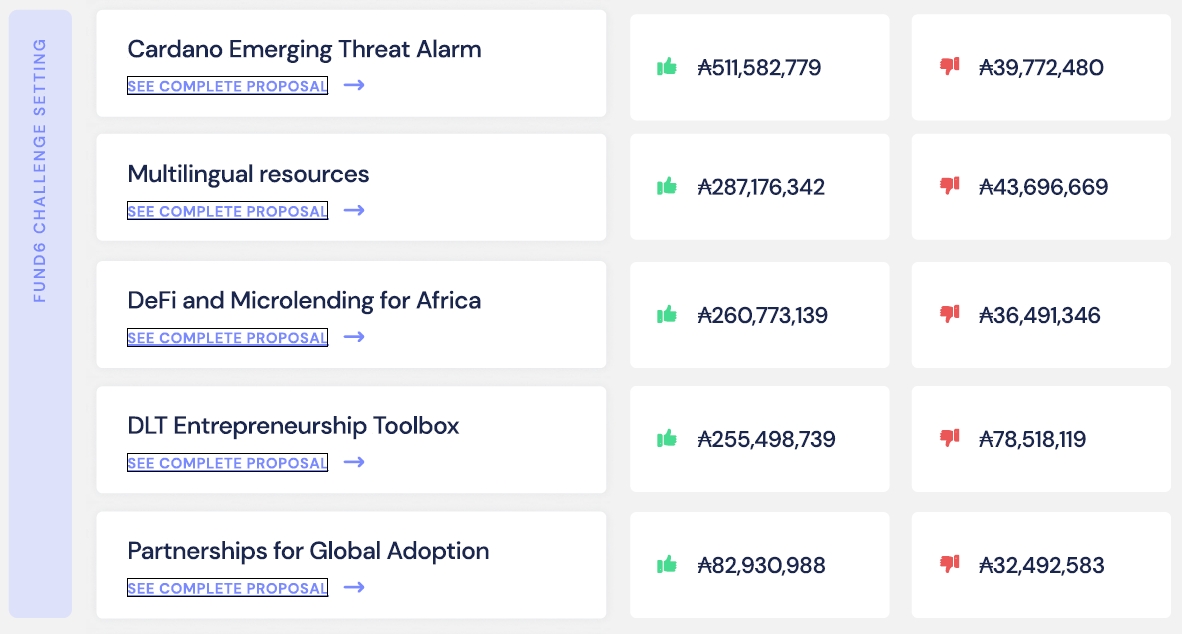Select the Fund6 Challenge Setting vertical tab
Viewport: 1182px width, 634px height.
coord(40,170)
